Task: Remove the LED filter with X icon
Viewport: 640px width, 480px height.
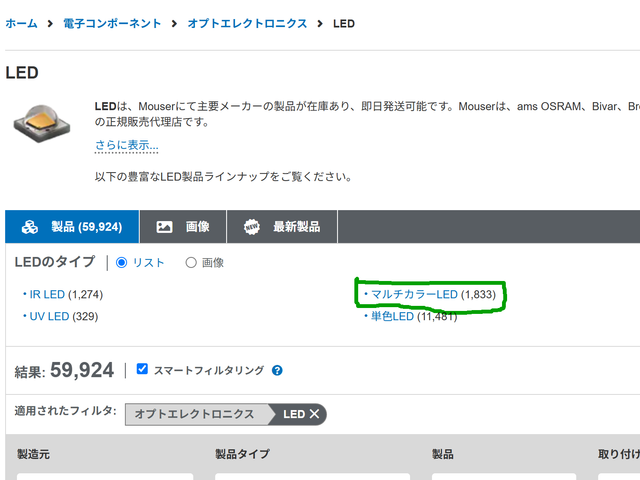Action: tap(314, 414)
